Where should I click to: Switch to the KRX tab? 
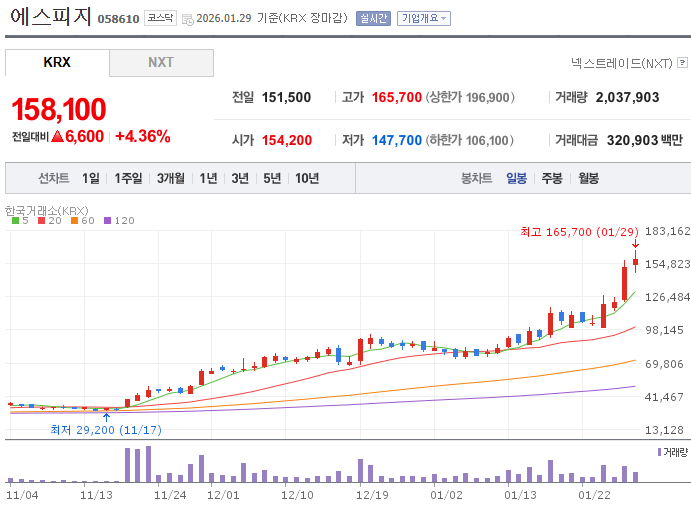click(x=57, y=63)
